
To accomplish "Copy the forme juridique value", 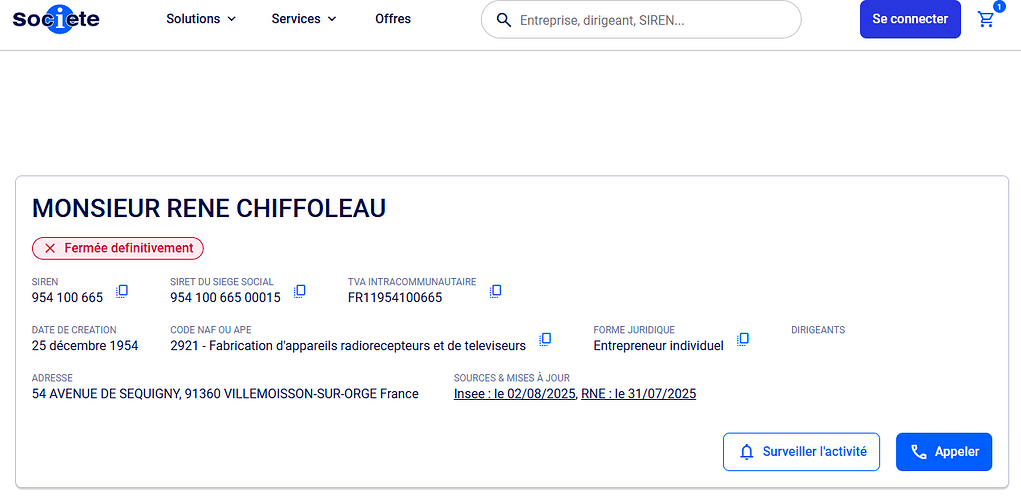I will tap(743, 339).
